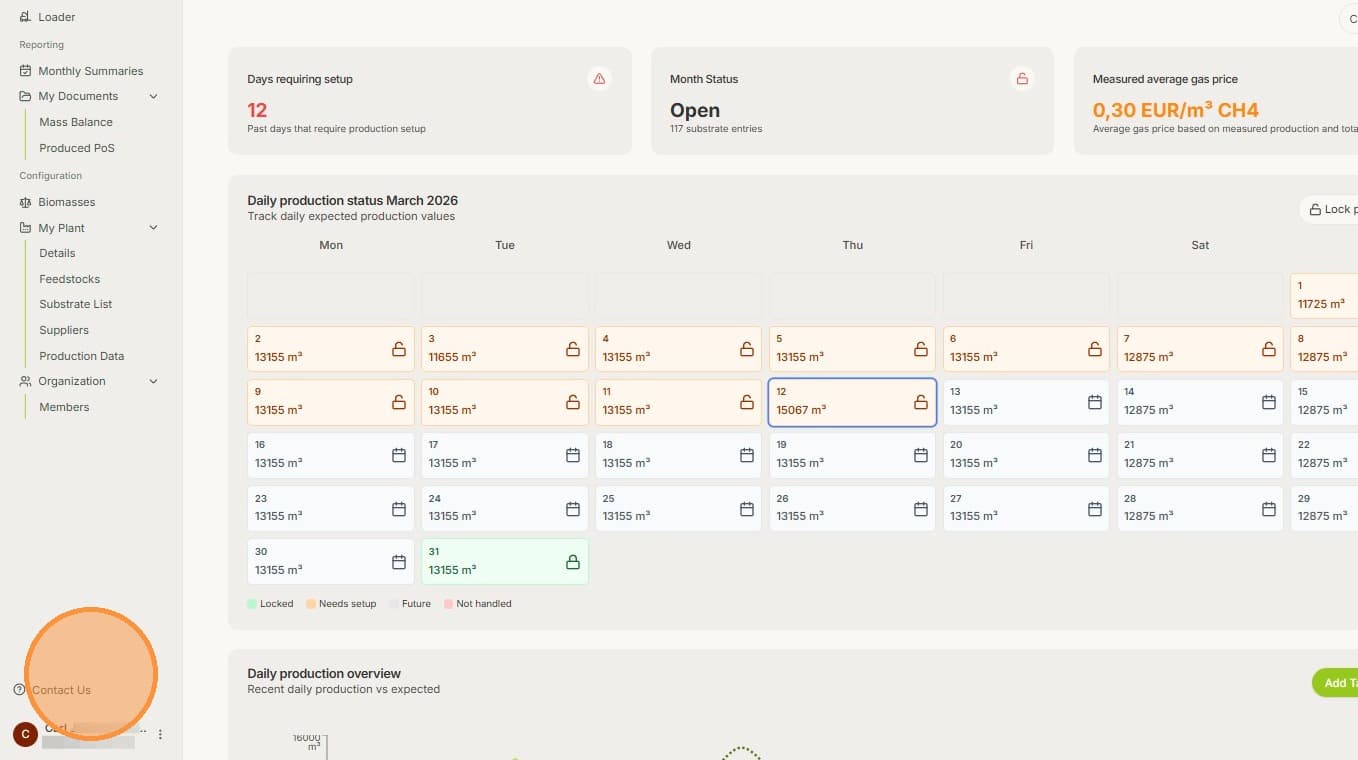Select day 23 cell in the calendar
Viewport: 1358px width, 760px height.
(331, 509)
